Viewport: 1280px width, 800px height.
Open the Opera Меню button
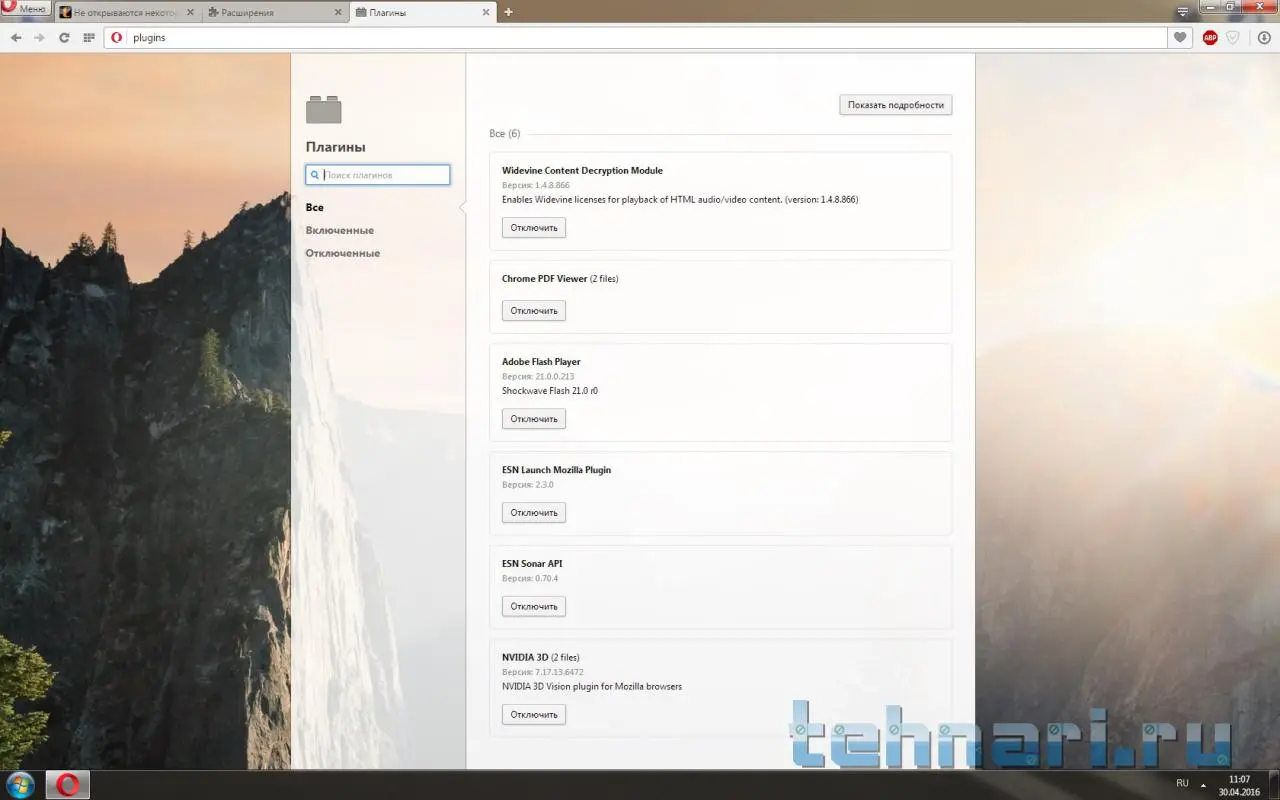pos(26,8)
